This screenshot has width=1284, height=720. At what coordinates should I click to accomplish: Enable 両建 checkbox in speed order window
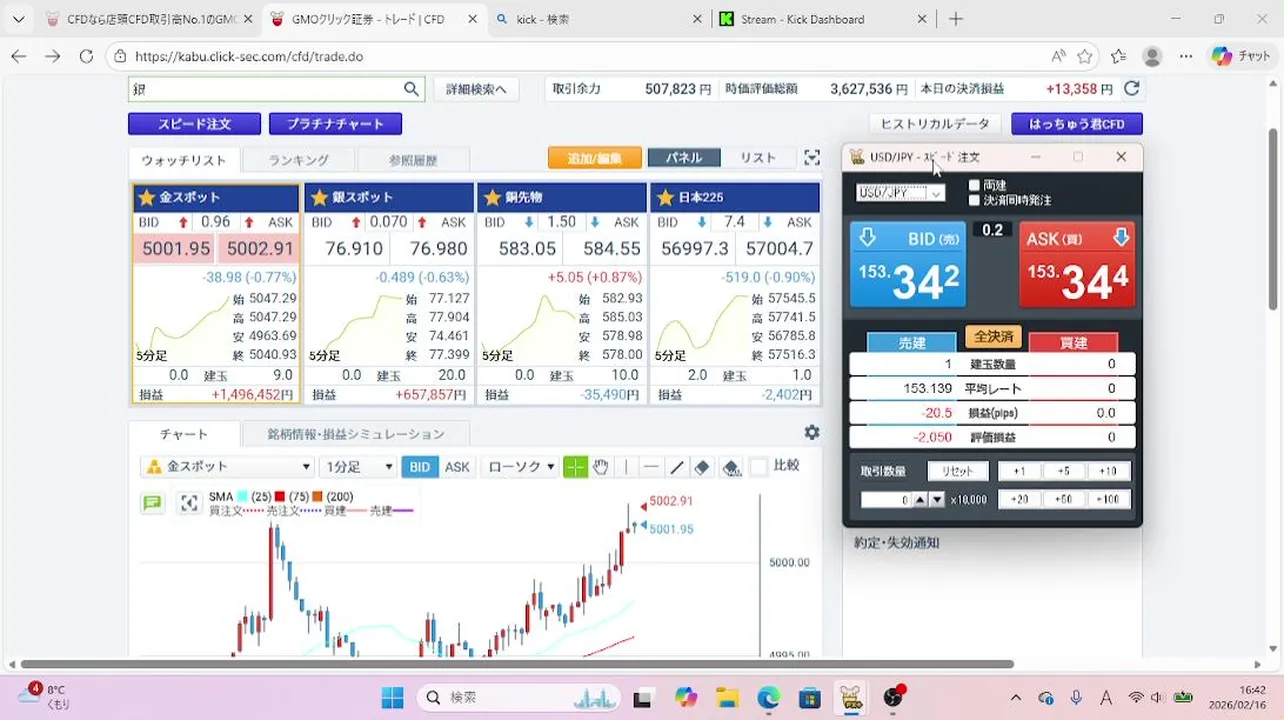[975, 185]
